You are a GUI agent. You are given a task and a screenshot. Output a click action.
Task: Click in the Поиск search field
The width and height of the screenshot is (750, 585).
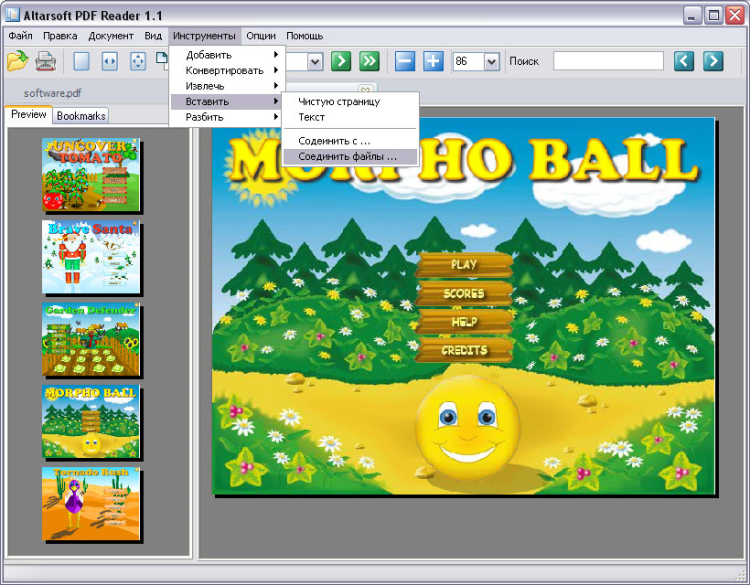pyautogui.click(x=608, y=61)
